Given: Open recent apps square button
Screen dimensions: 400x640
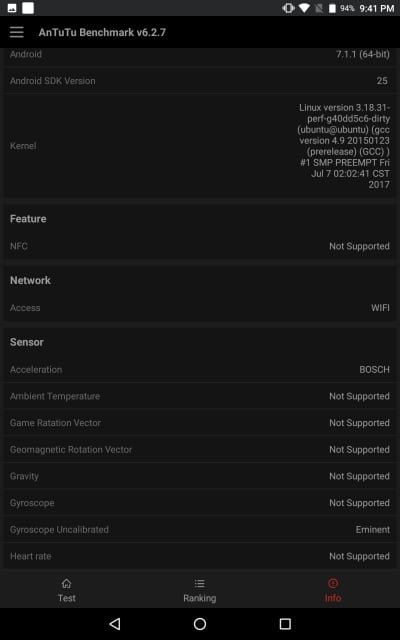Looking at the screenshot, I should [285, 623].
